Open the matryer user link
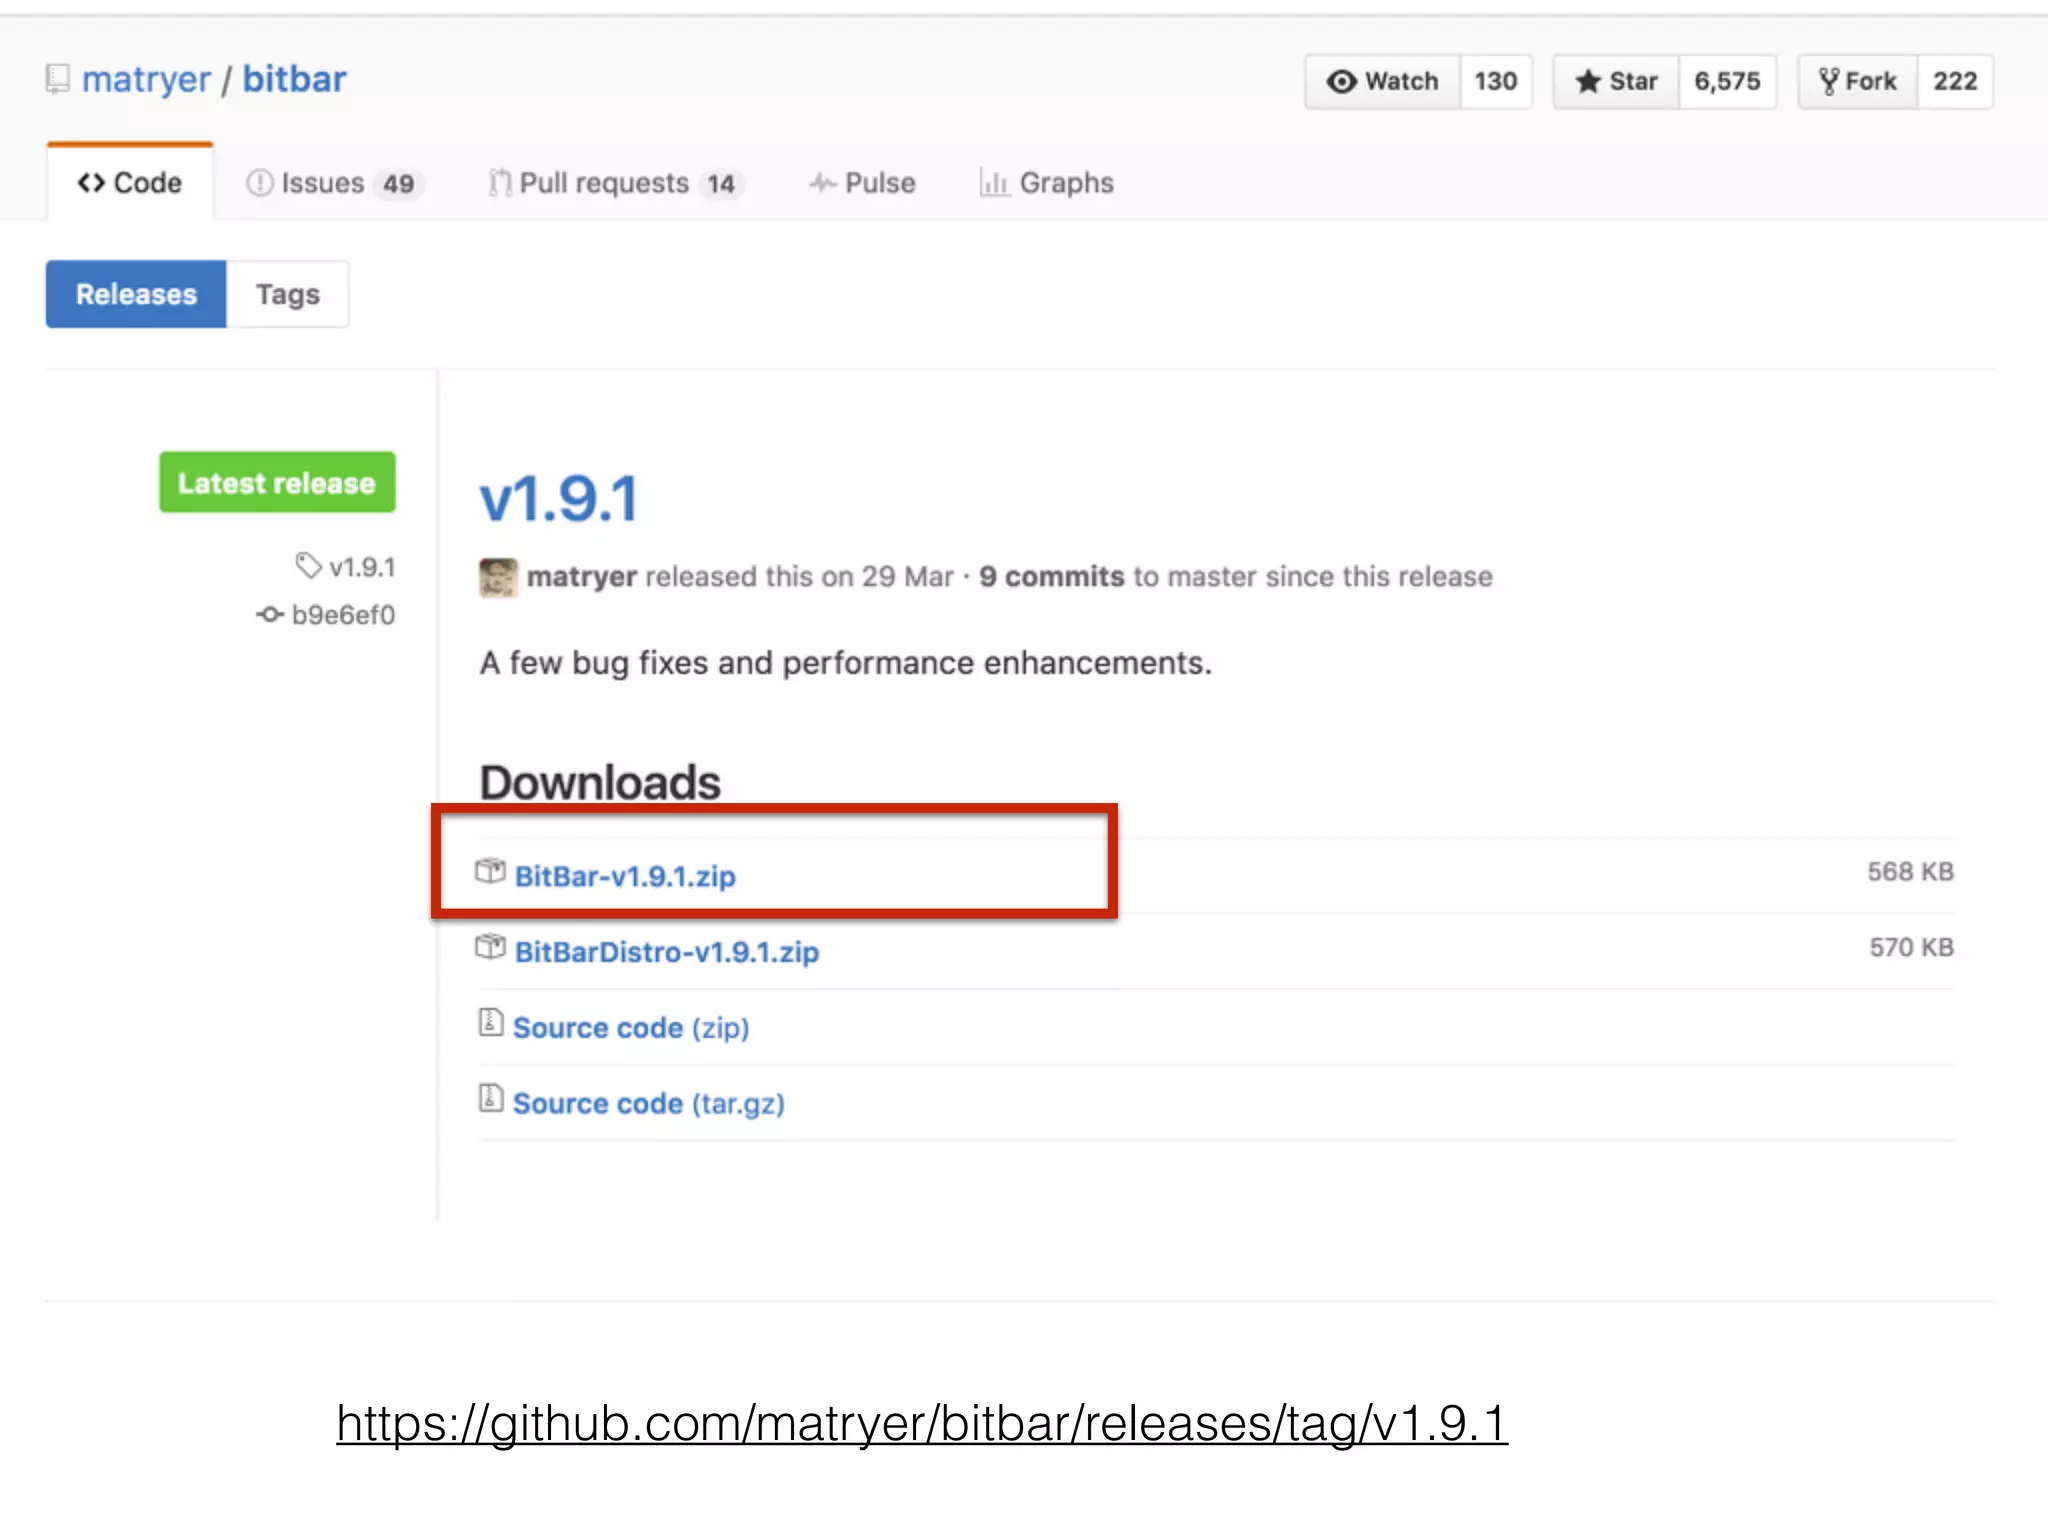The width and height of the screenshot is (2048, 1536). coord(146,79)
